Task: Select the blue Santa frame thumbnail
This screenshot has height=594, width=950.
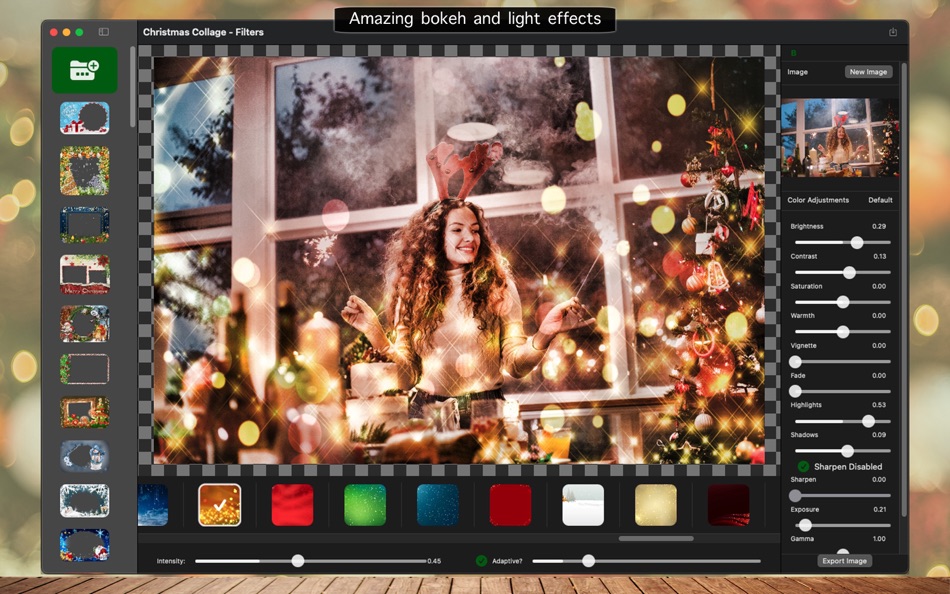Action: pos(85,544)
